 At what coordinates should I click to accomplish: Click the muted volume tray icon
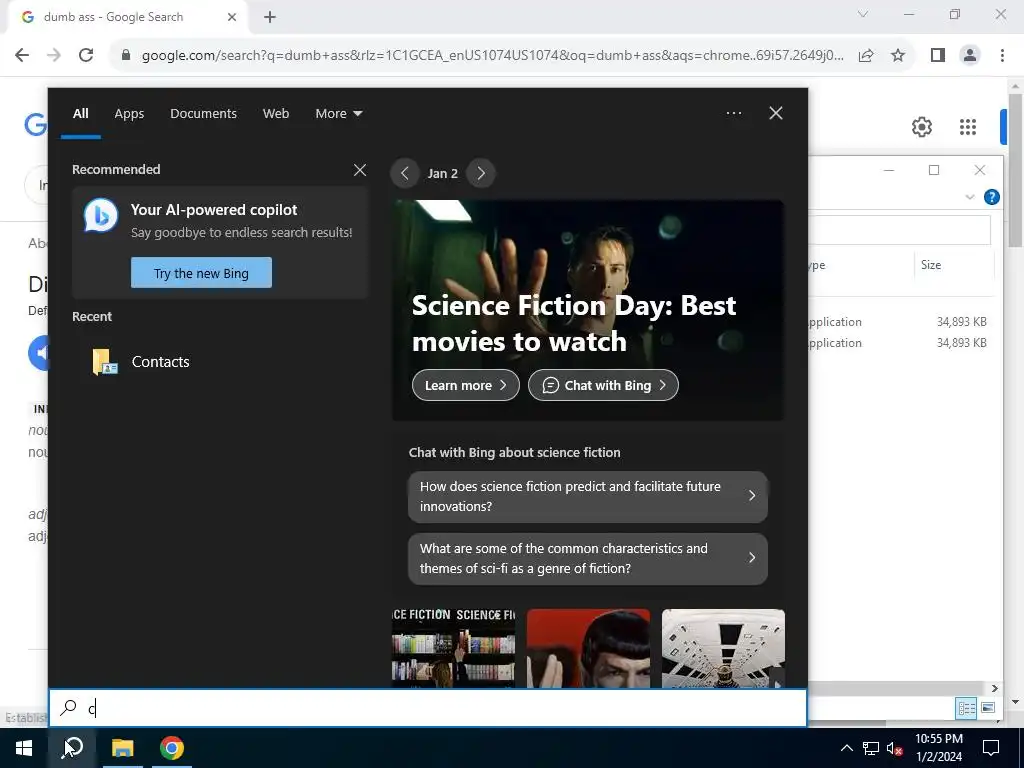[895, 748]
